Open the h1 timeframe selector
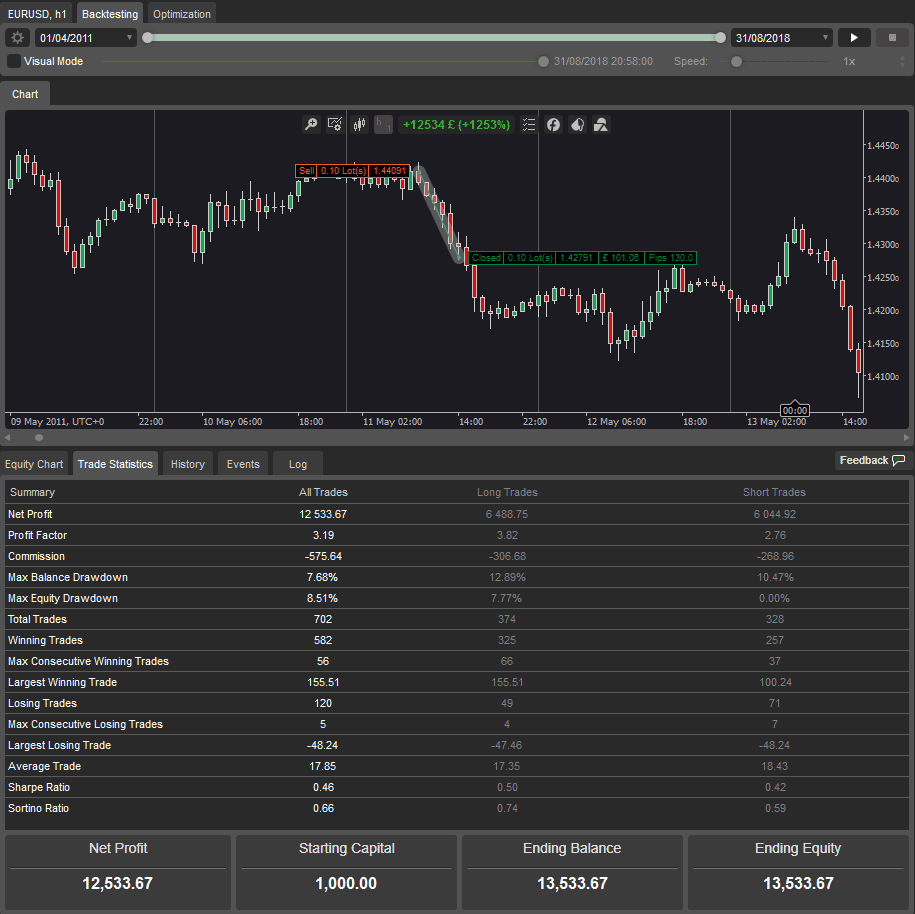Image resolution: width=915 pixels, height=914 pixels. pos(383,124)
